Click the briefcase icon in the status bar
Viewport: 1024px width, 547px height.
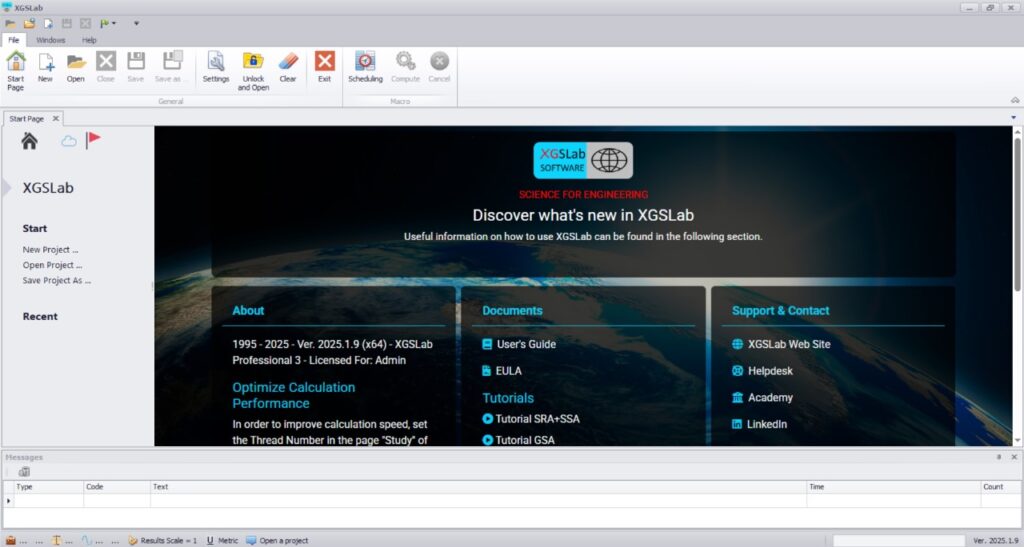pos(10,540)
